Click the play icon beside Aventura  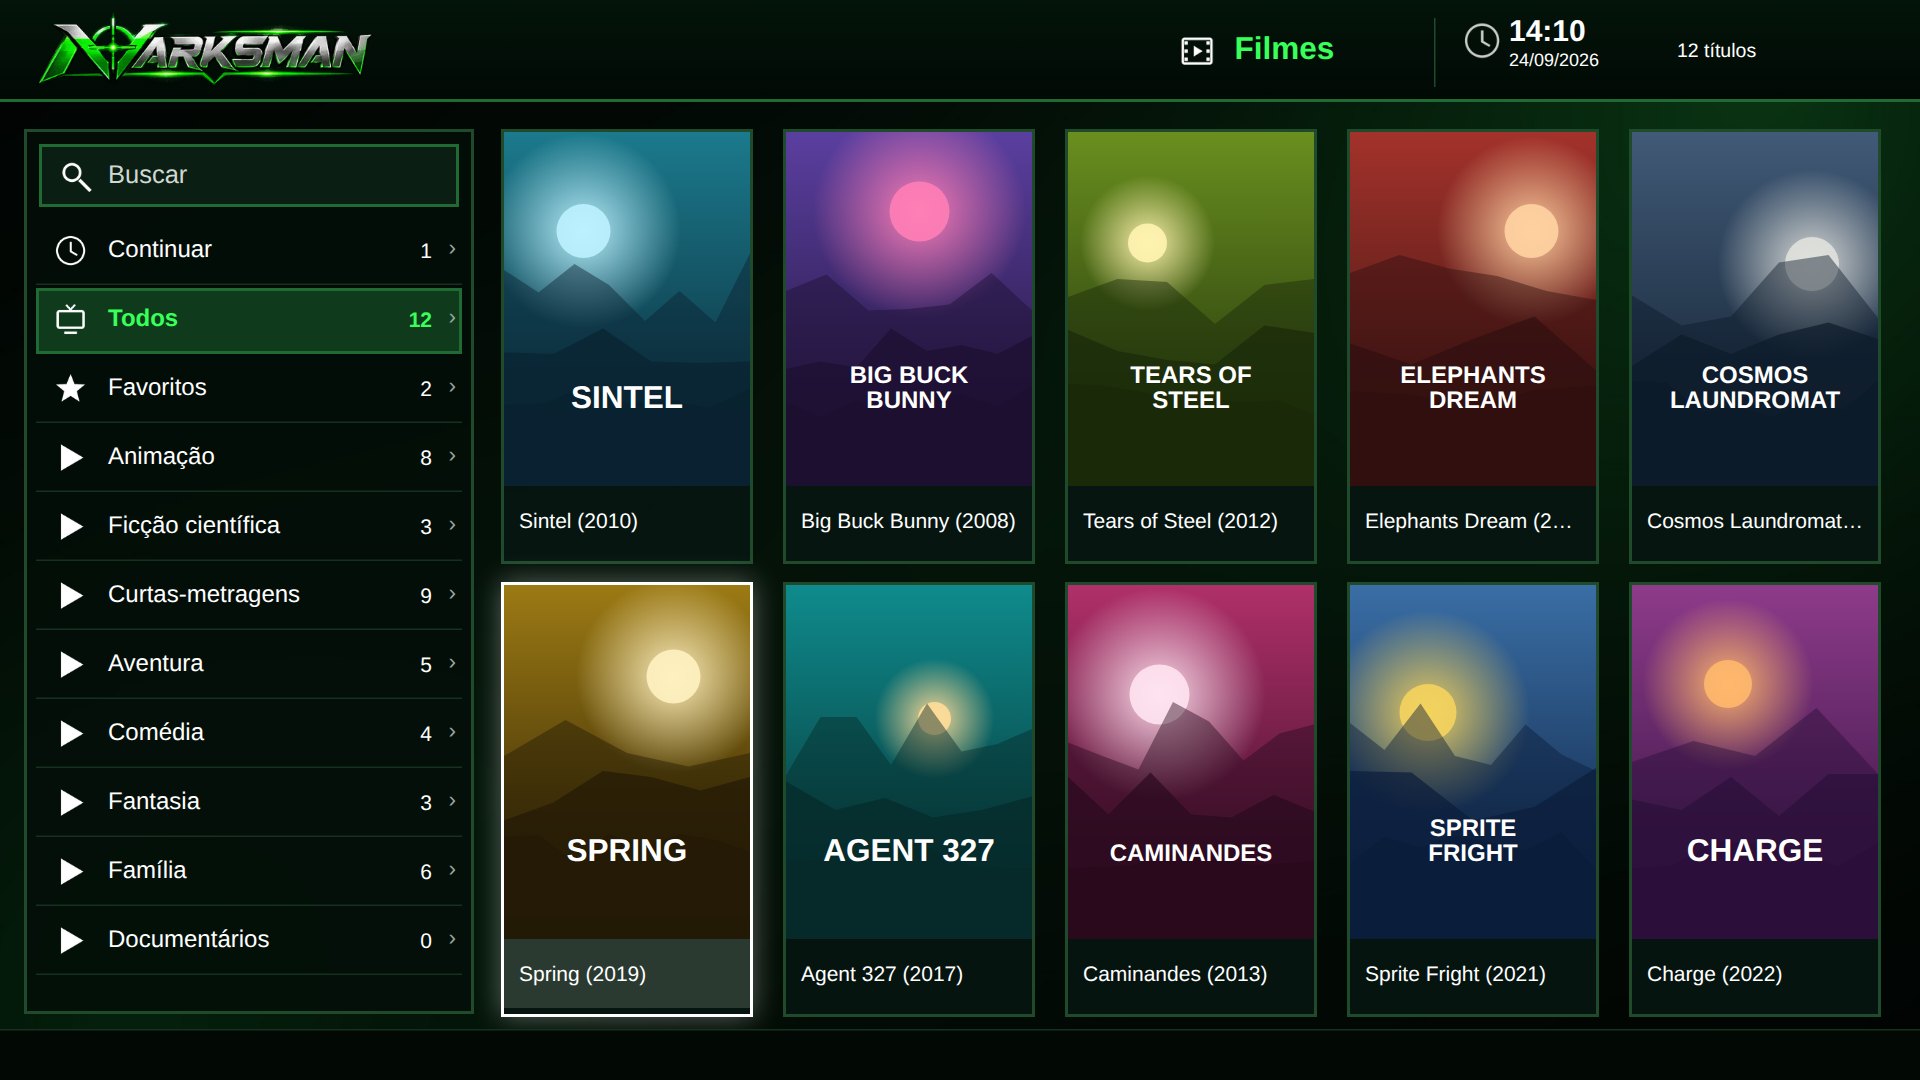click(71, 664)
